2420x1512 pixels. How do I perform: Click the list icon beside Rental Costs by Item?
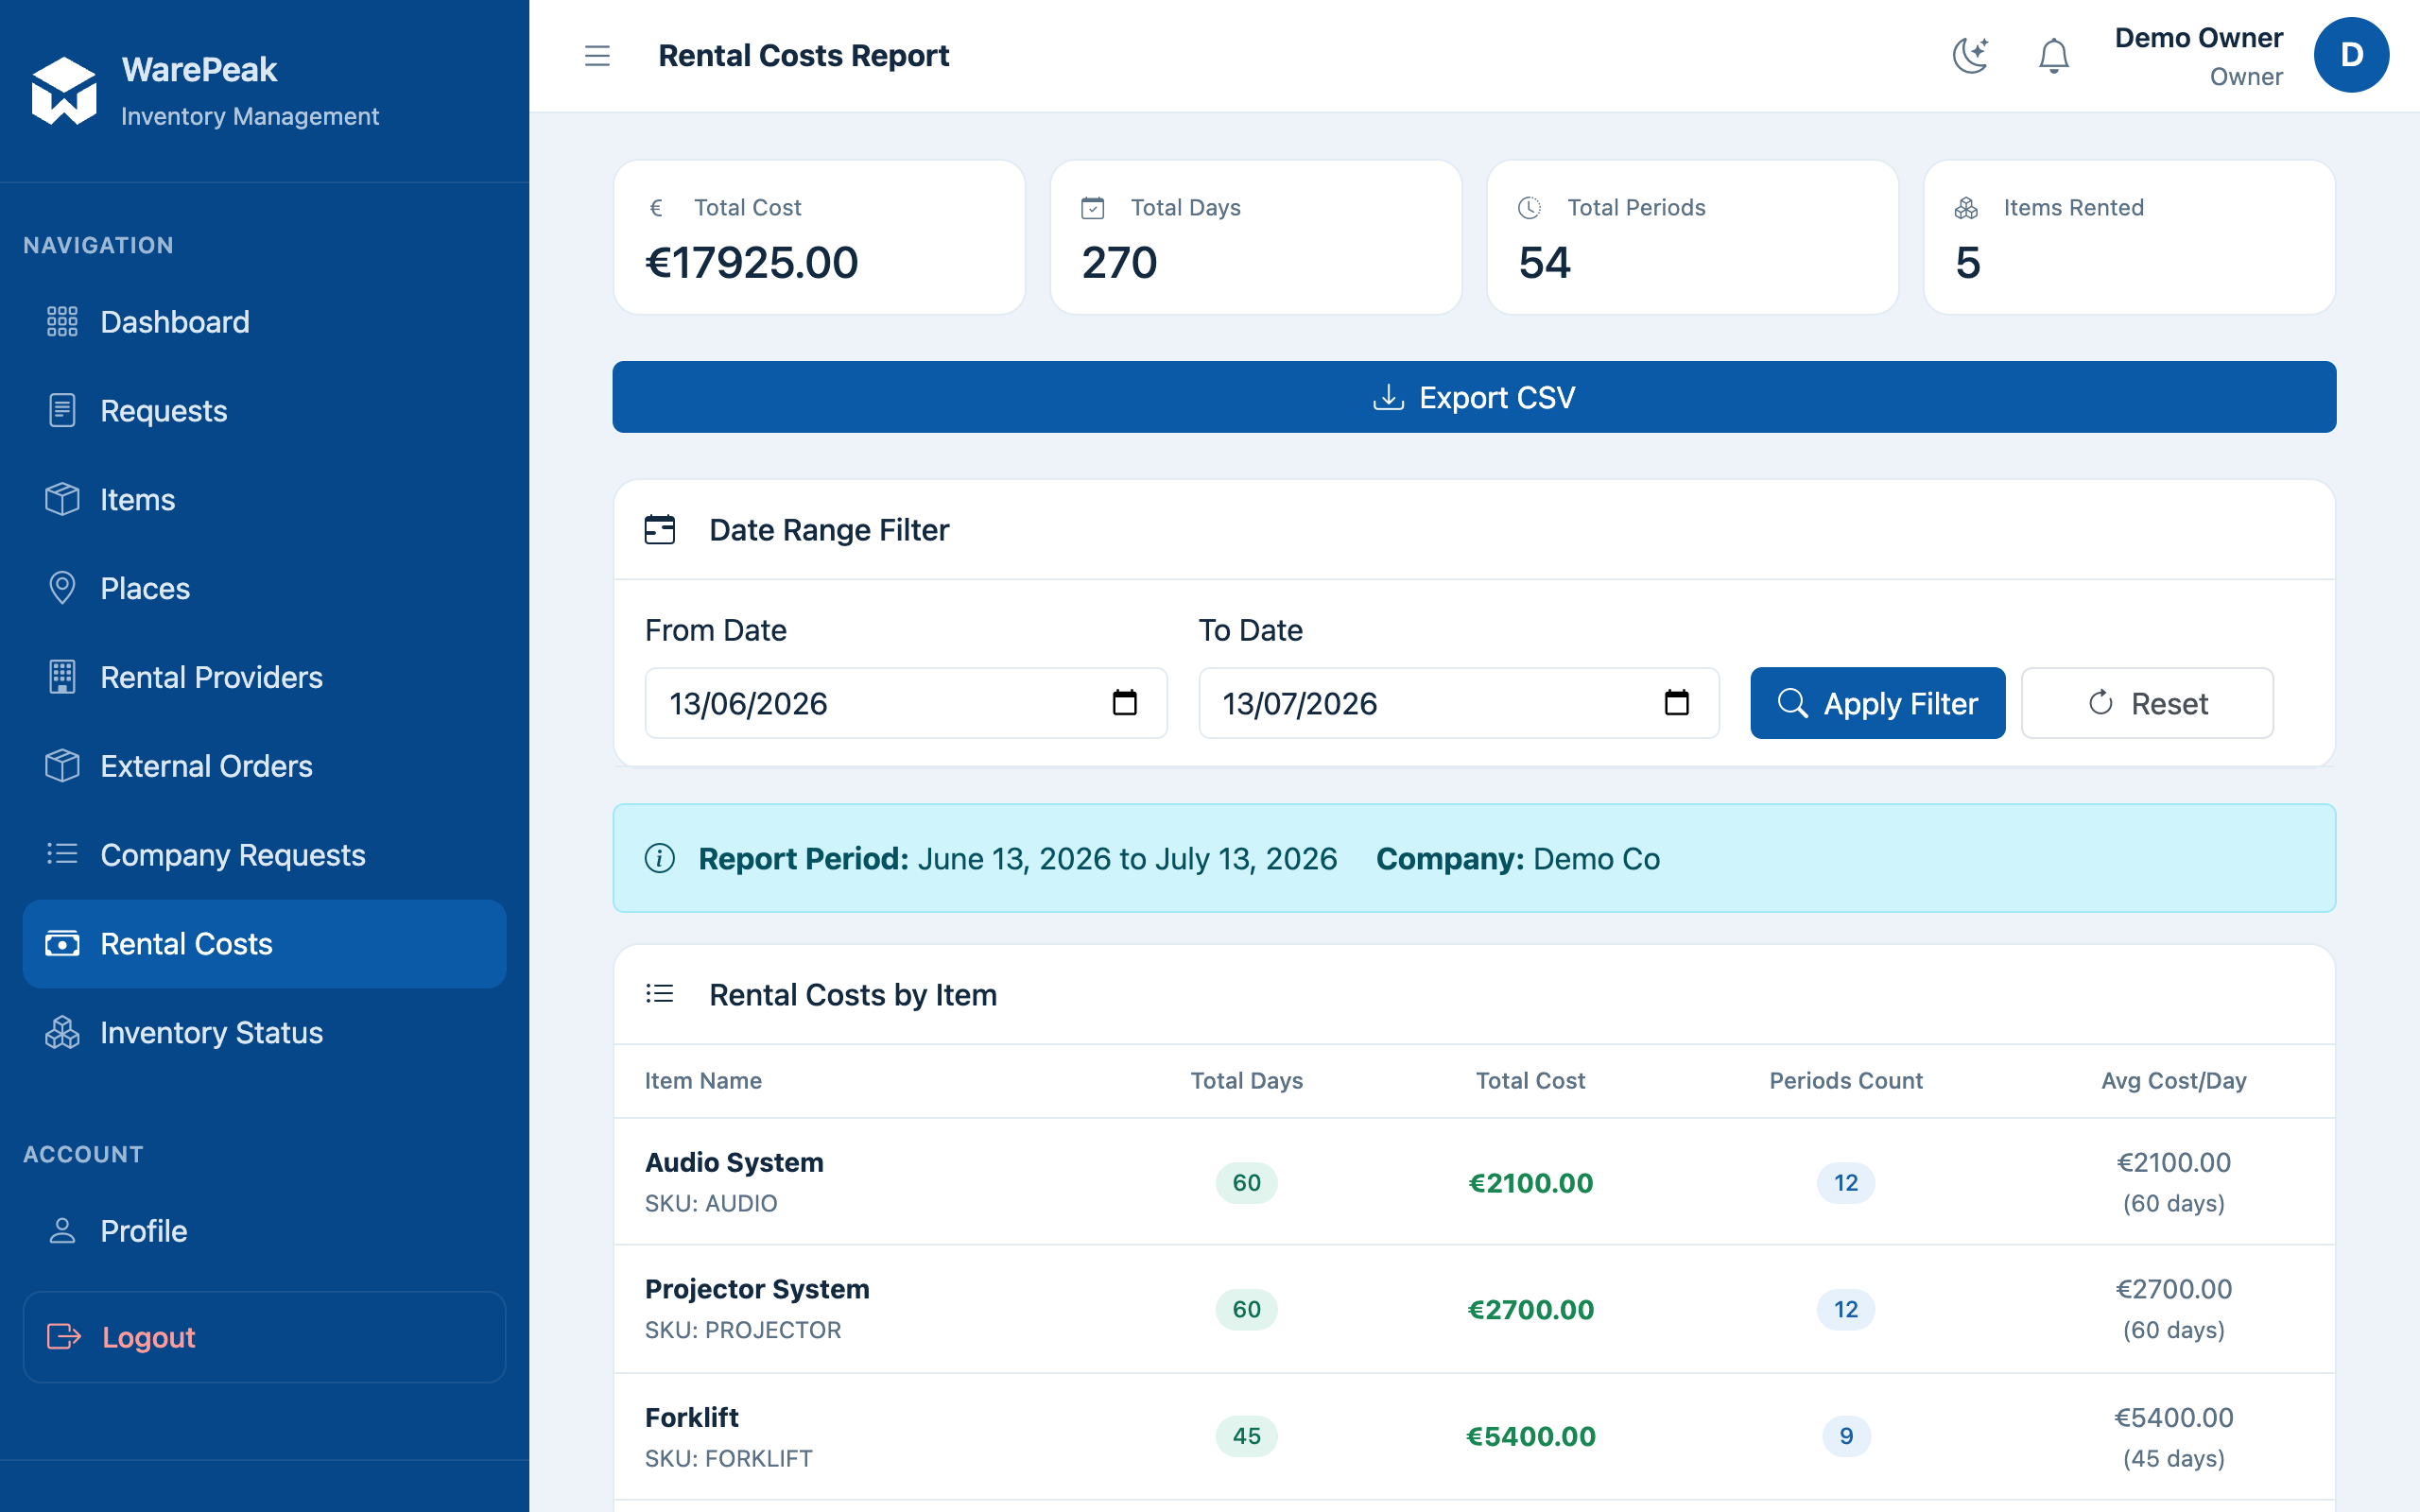pyautogui.click(x=660, y=994)
